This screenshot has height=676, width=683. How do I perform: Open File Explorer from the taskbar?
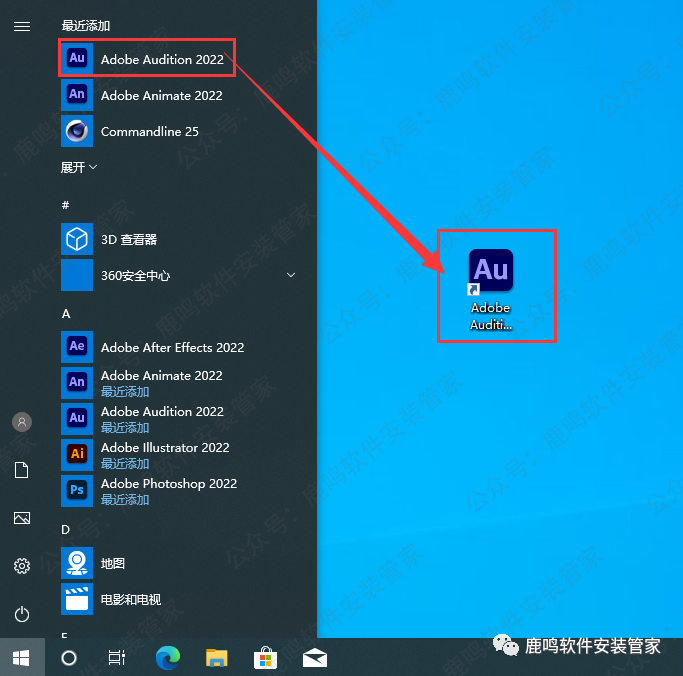click(217, 657)
